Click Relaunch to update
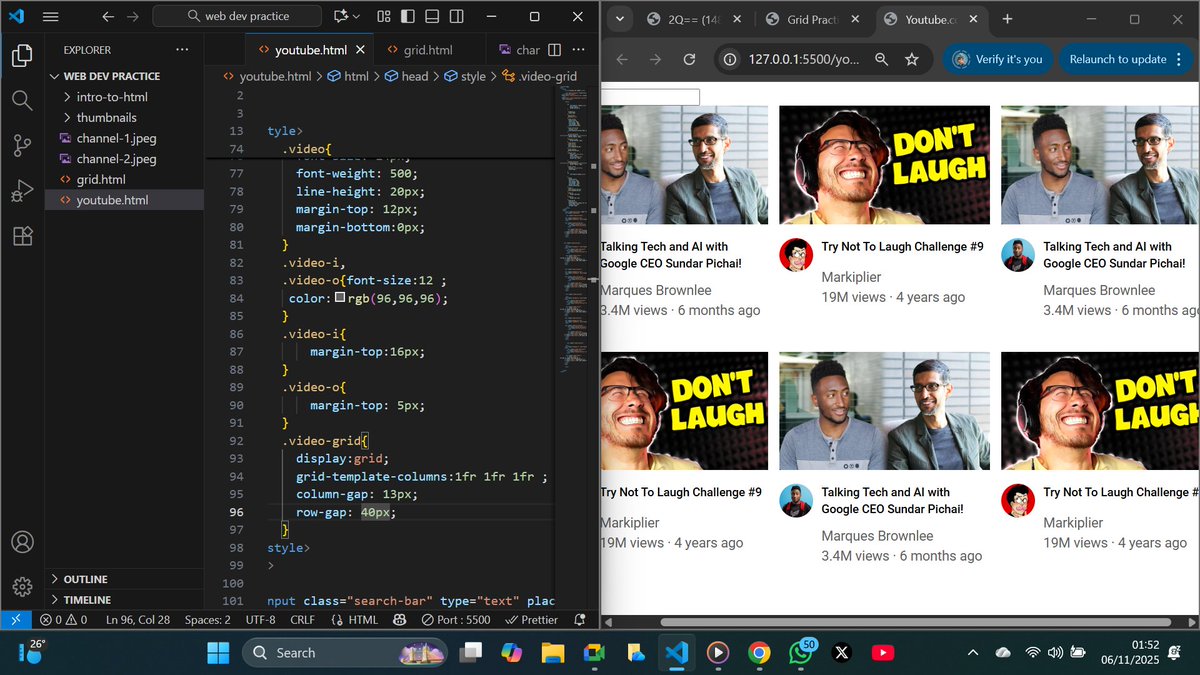1200x675 pixels. pos(1118,59)
